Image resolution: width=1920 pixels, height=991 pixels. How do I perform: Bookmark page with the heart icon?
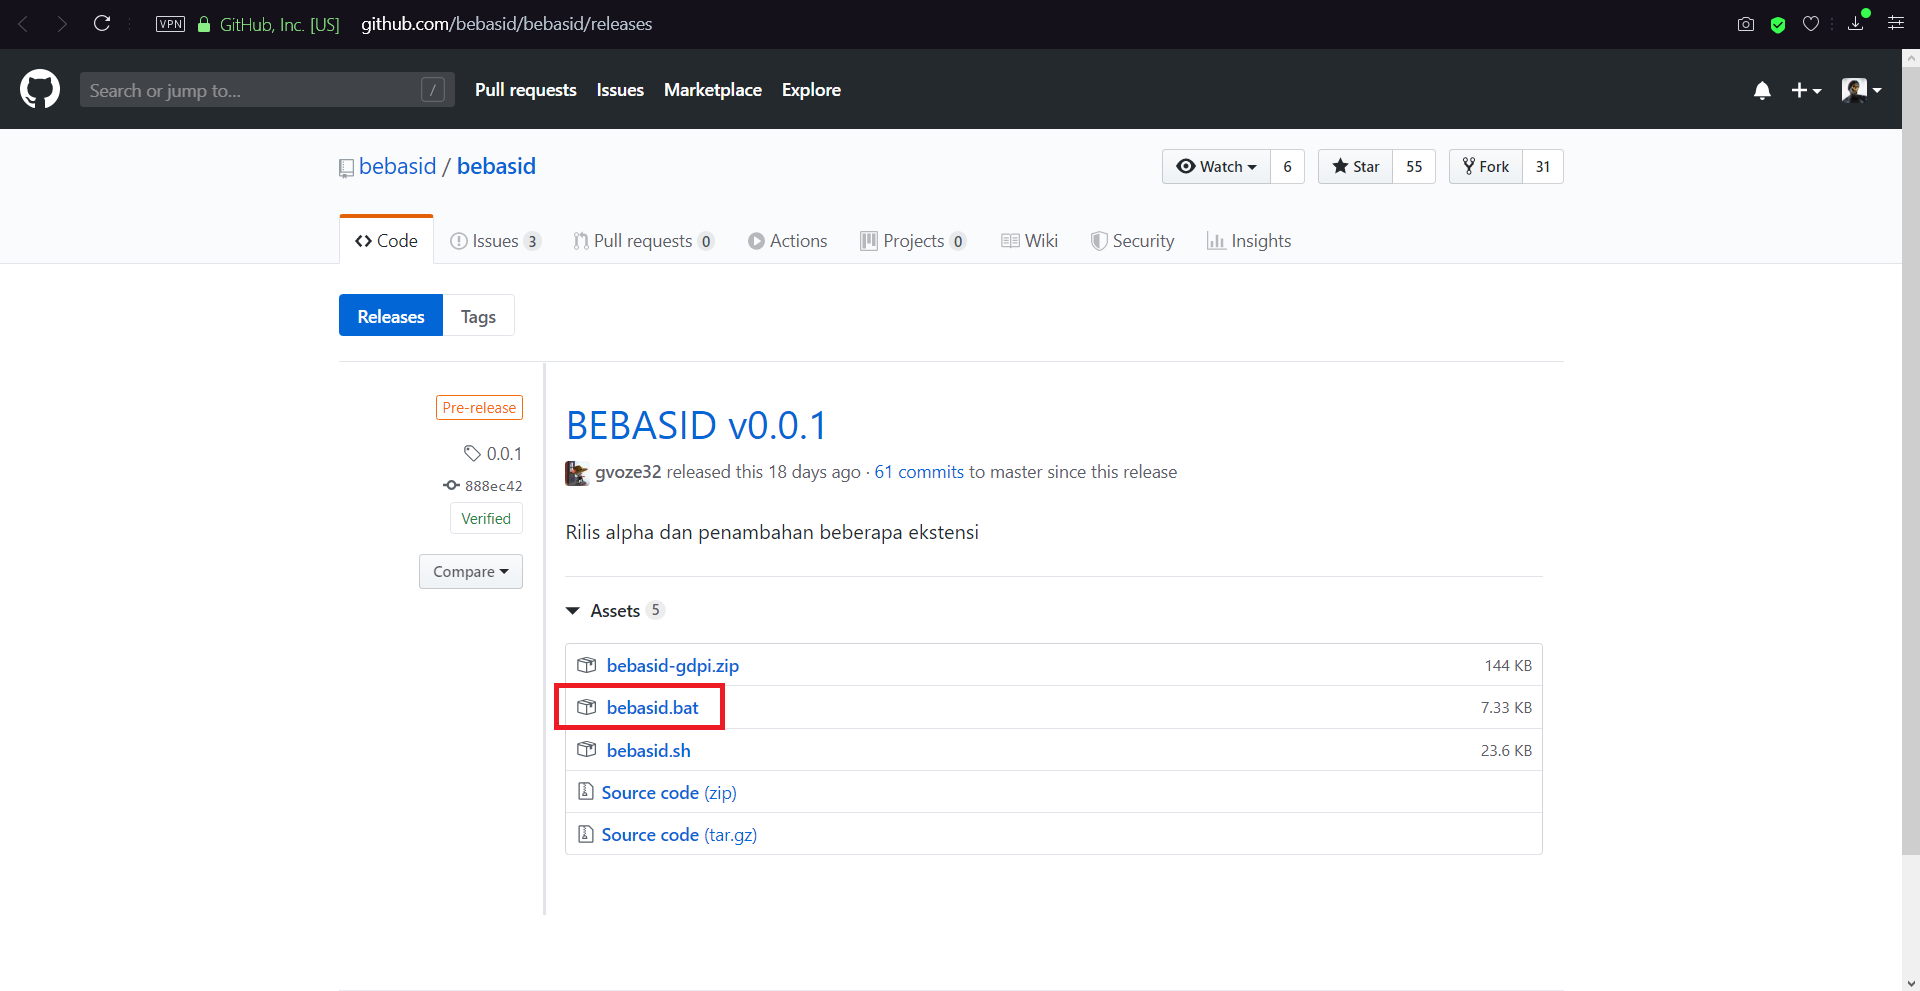coord(1811,24)
